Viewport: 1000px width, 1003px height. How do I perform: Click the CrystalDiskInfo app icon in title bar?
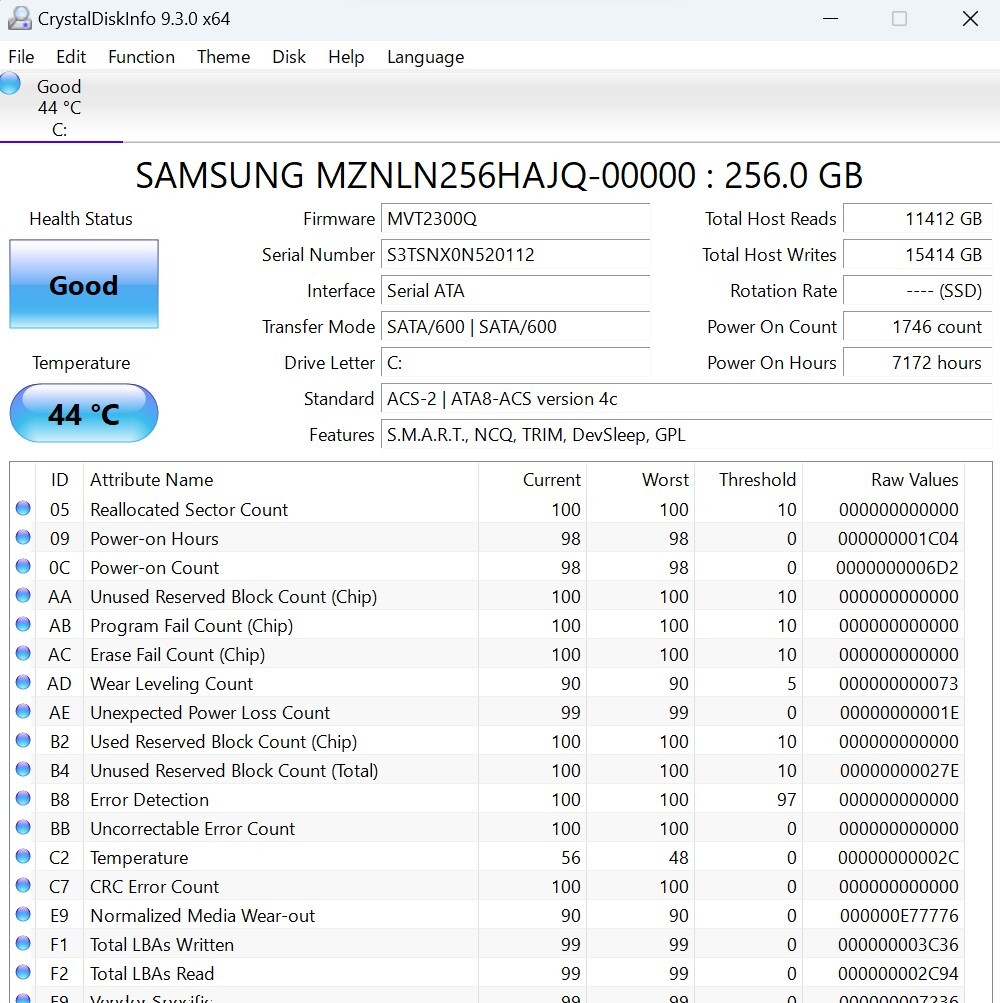19,18
